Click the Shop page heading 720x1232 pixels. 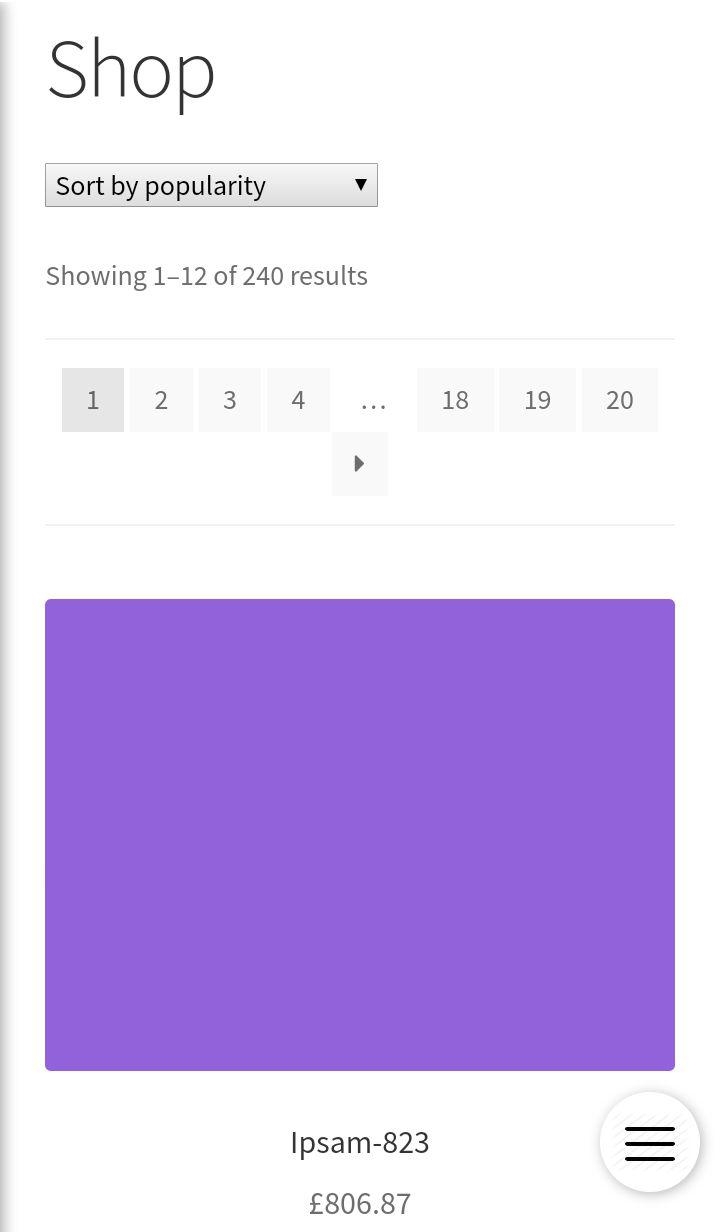click(x=131, y=69)
